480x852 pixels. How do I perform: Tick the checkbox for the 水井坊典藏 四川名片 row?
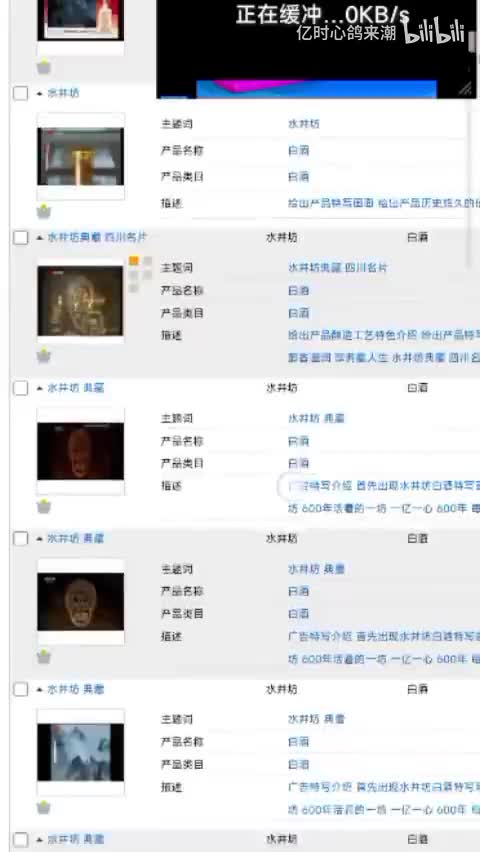coord(20,237)
